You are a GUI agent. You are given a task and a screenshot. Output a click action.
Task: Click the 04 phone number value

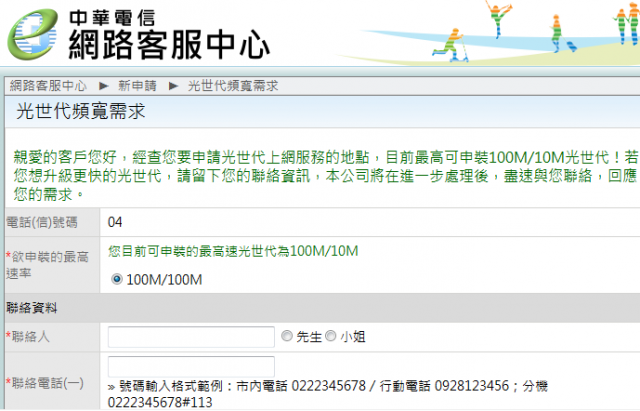coord(115,222)
